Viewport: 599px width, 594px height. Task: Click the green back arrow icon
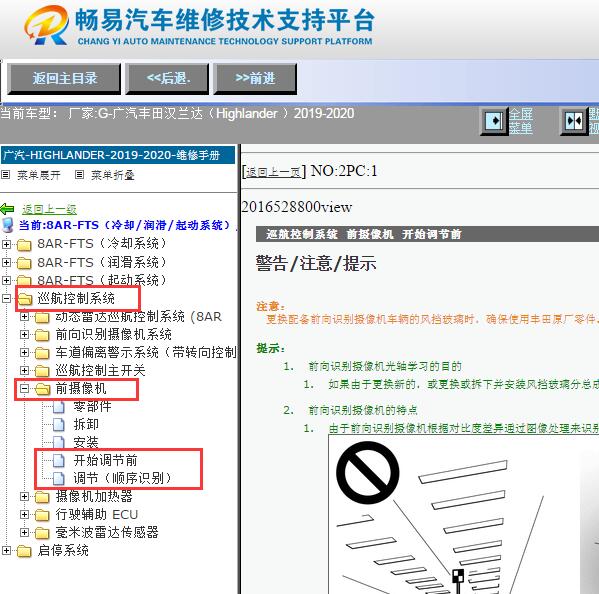pos(7,209)
